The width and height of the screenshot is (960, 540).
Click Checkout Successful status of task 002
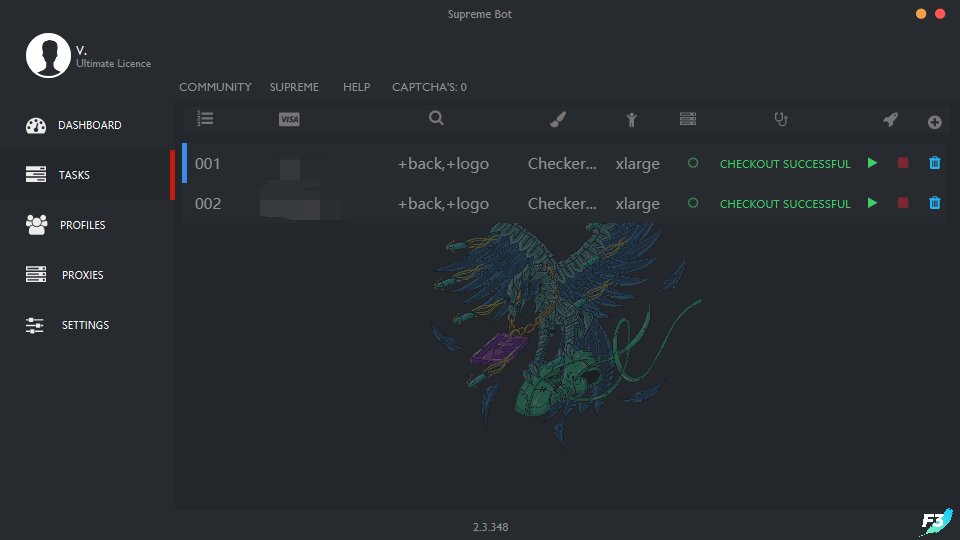point(785,204)
